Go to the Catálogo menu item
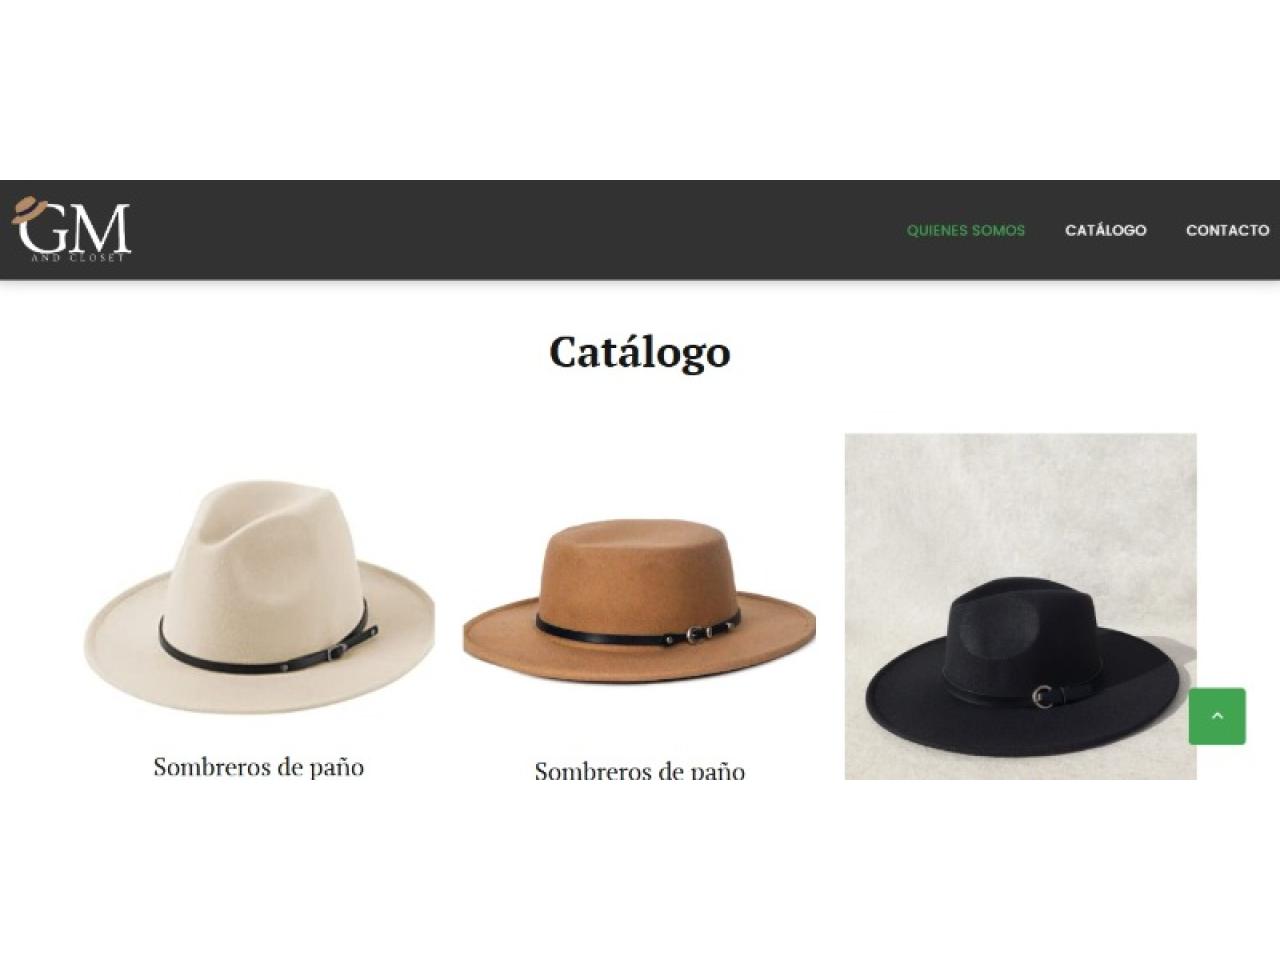1280x960 pixels. [1106, 230]
